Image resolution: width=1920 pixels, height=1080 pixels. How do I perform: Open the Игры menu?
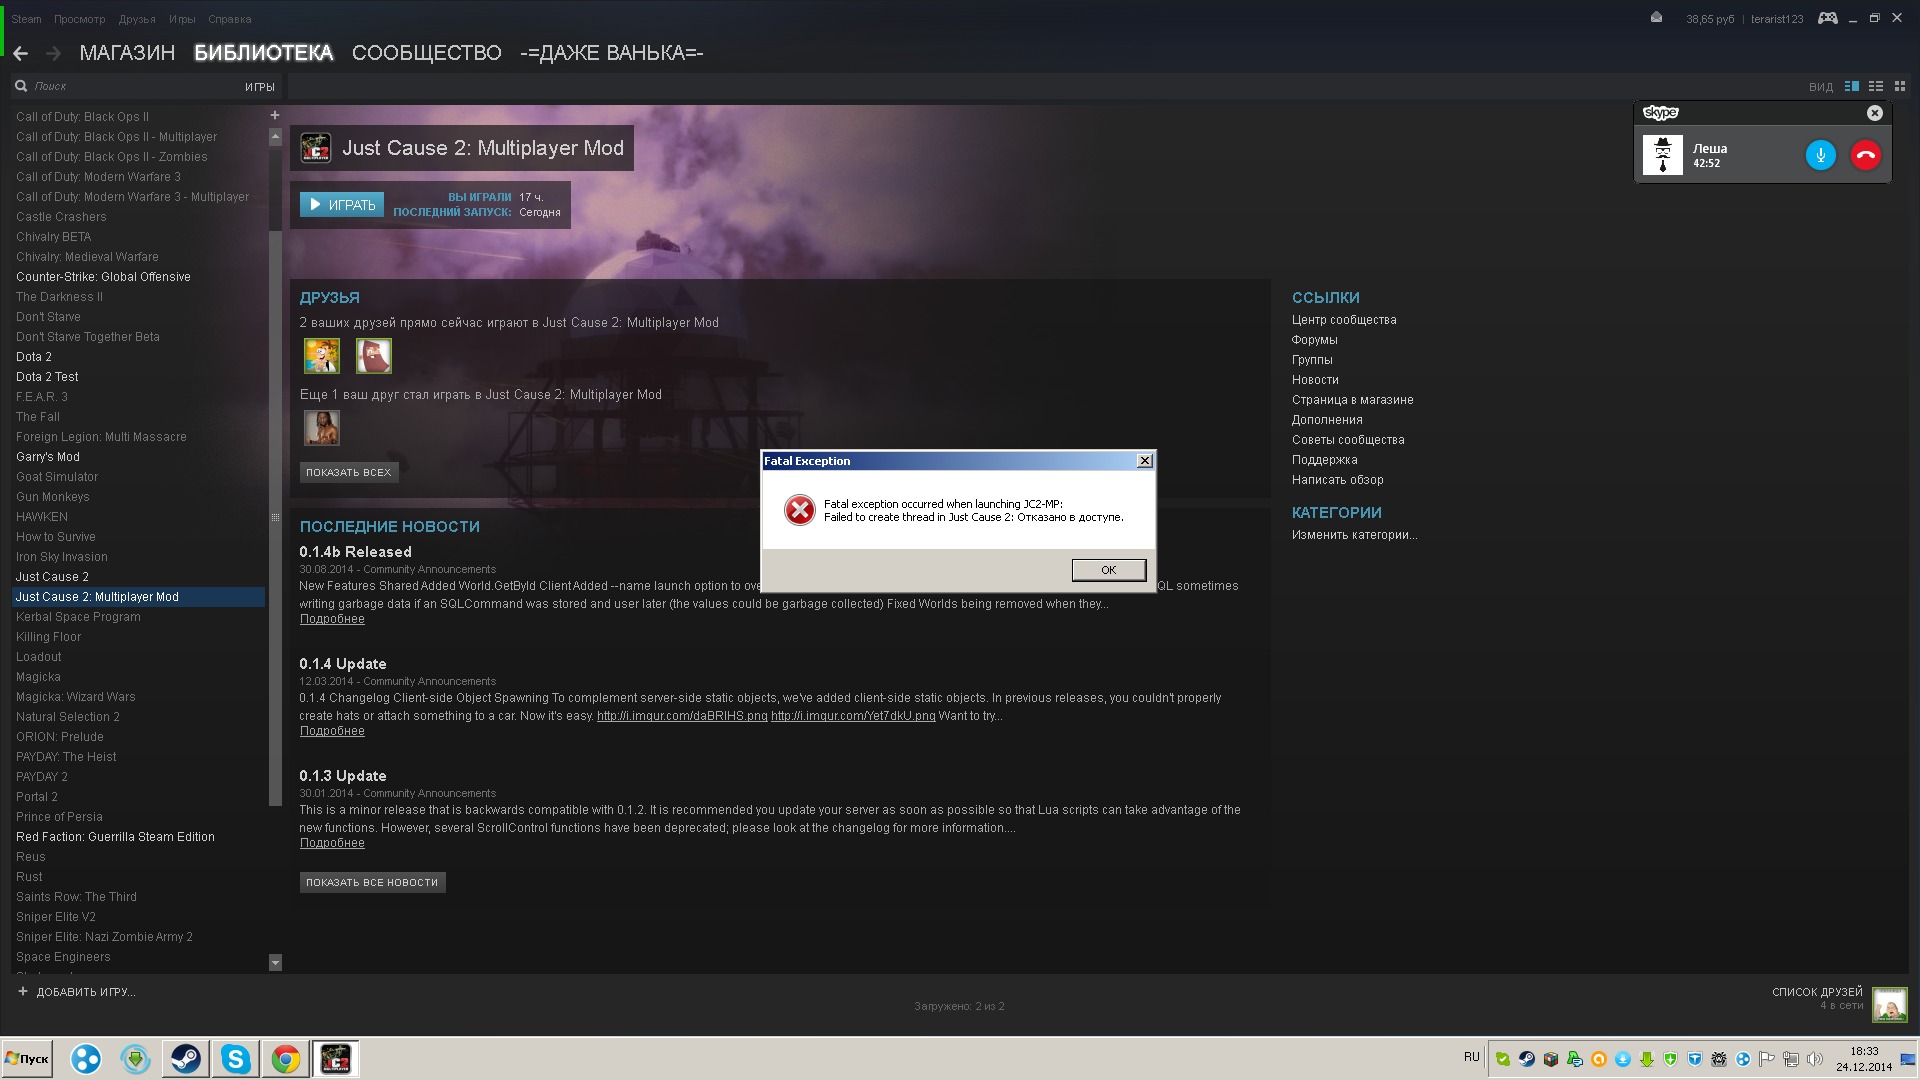pyautogui.click(x=182, y=19)
